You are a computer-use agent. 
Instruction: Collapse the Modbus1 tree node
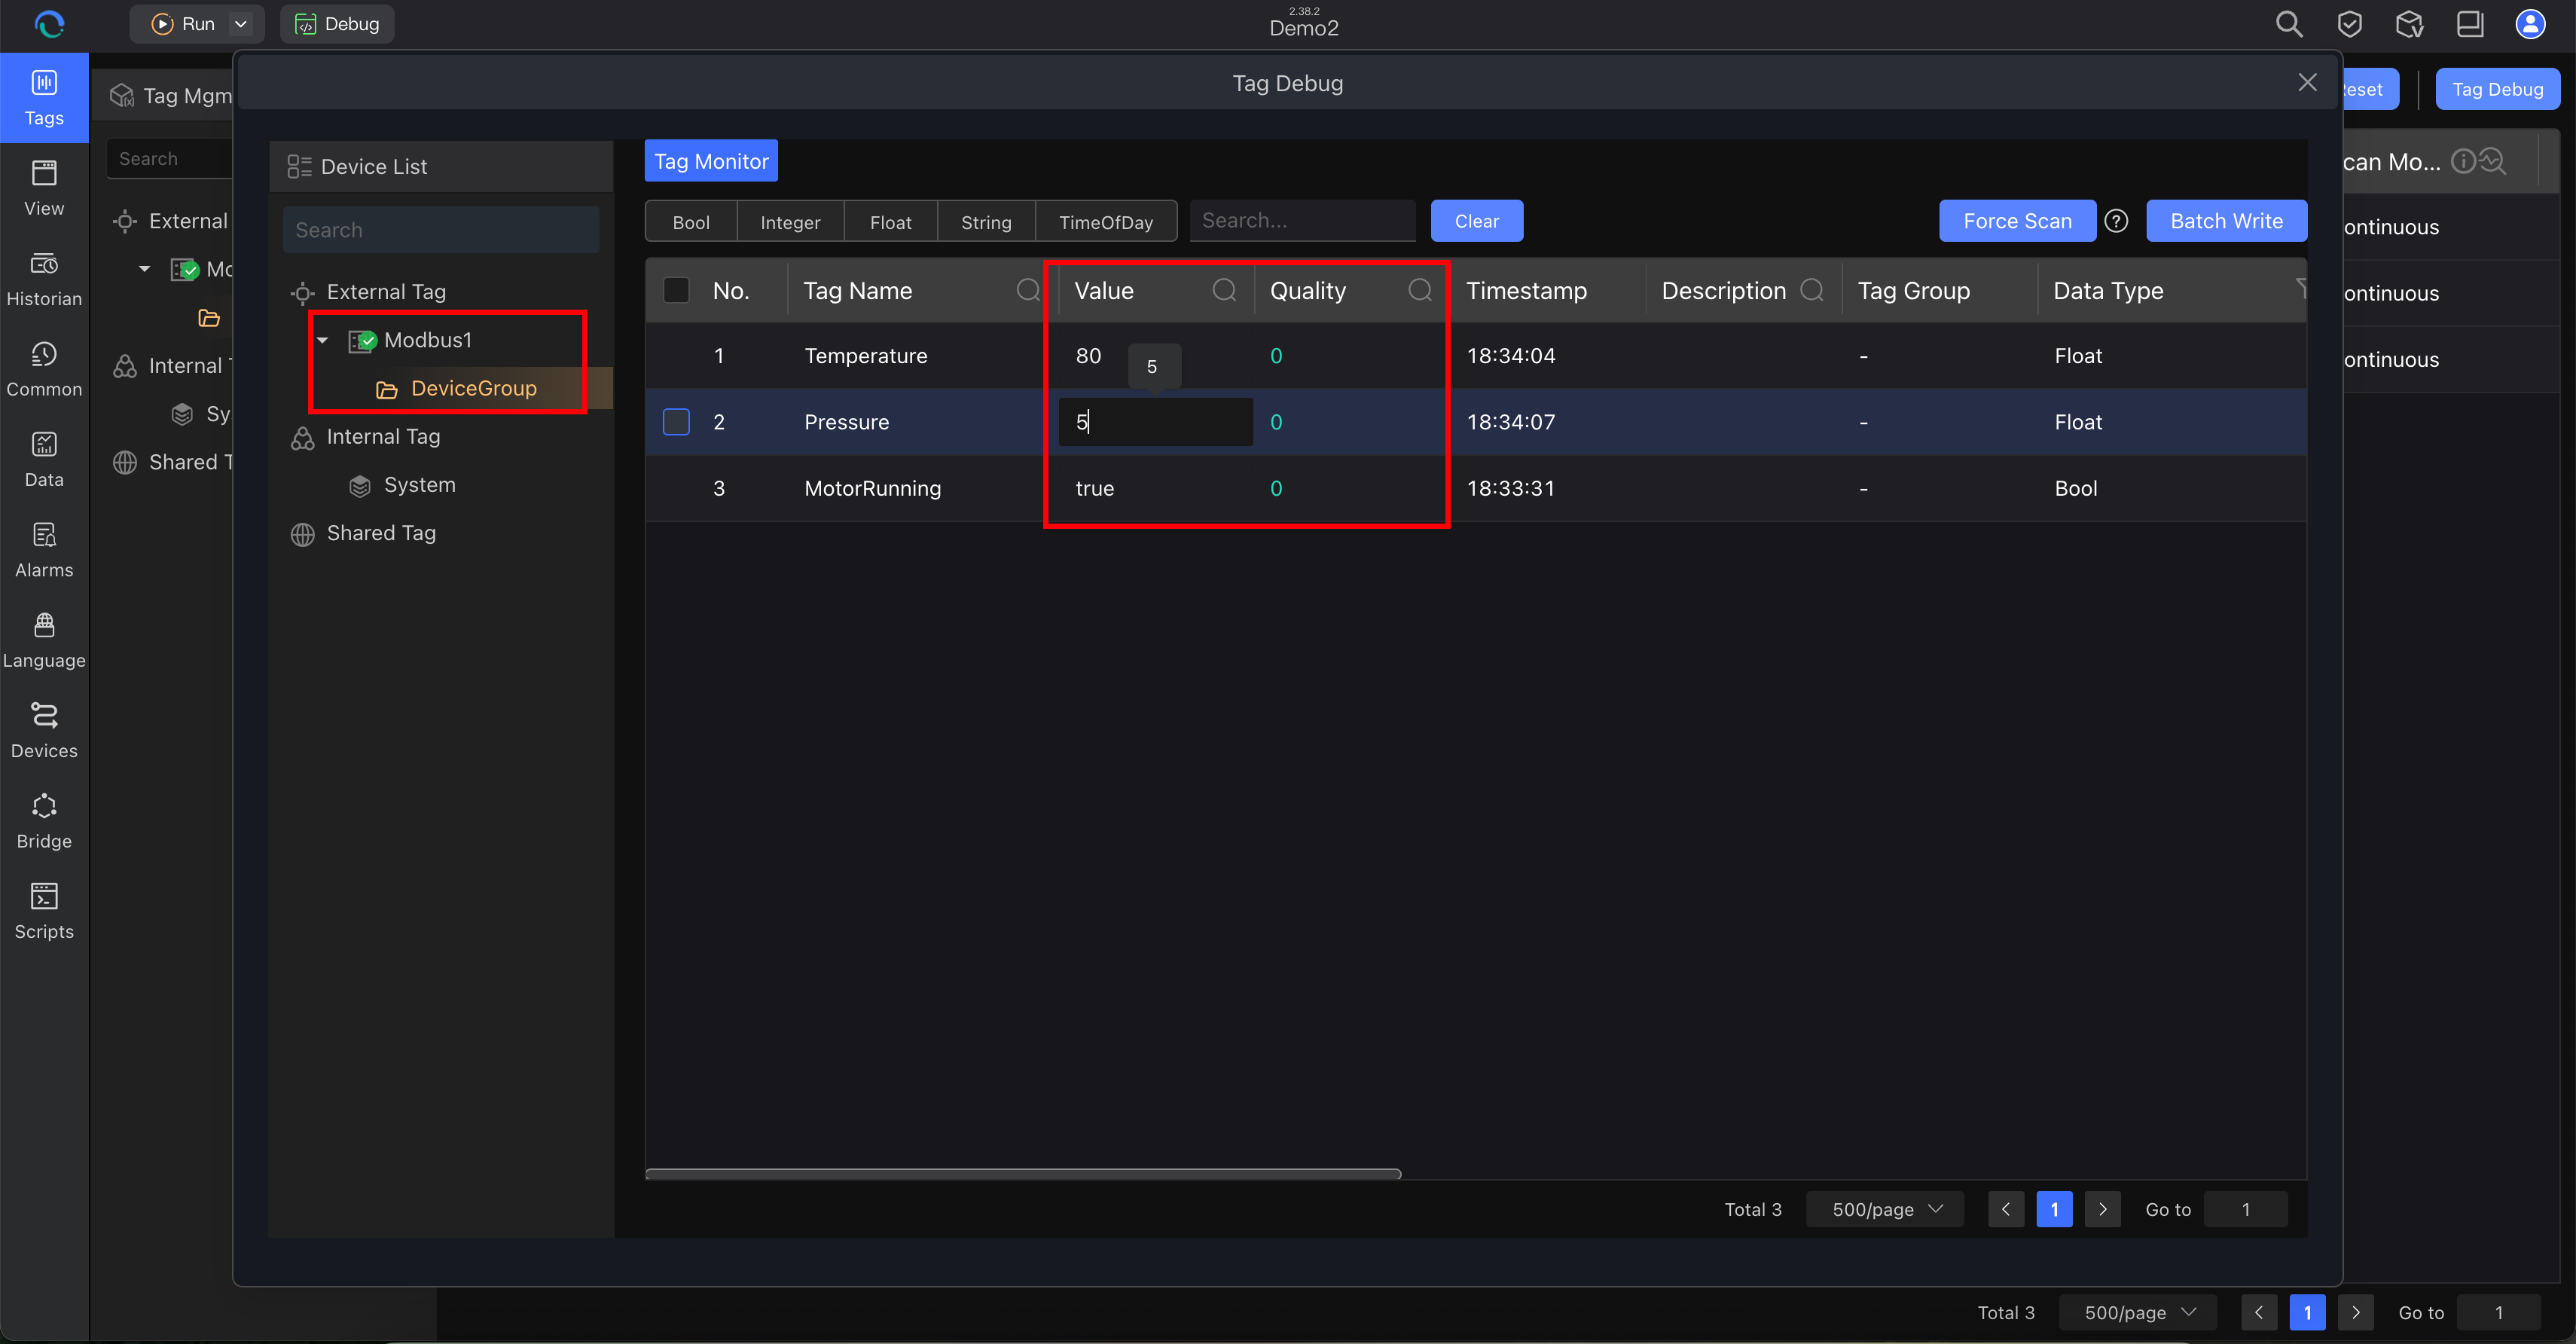point(323,341)
